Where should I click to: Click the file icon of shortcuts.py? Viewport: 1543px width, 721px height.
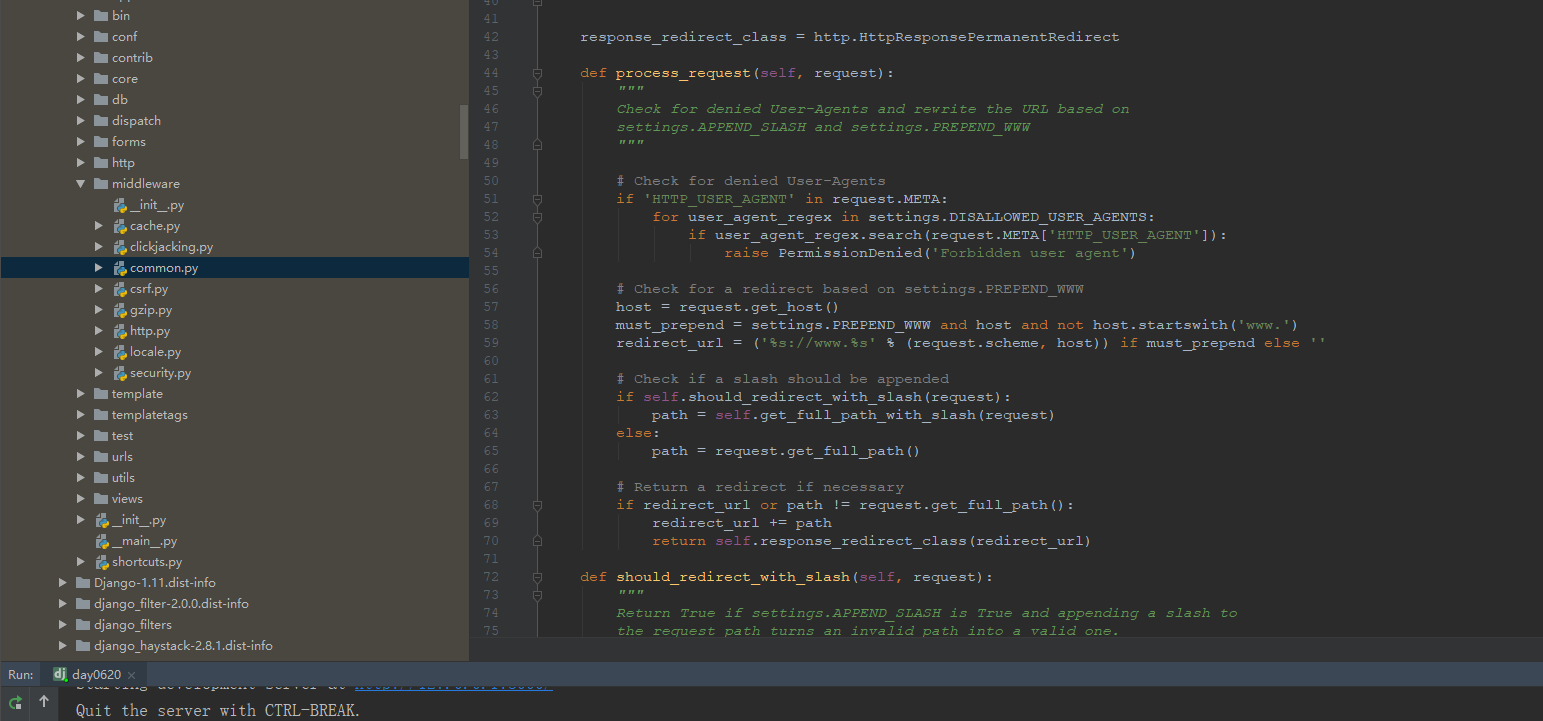click(102, 562)
